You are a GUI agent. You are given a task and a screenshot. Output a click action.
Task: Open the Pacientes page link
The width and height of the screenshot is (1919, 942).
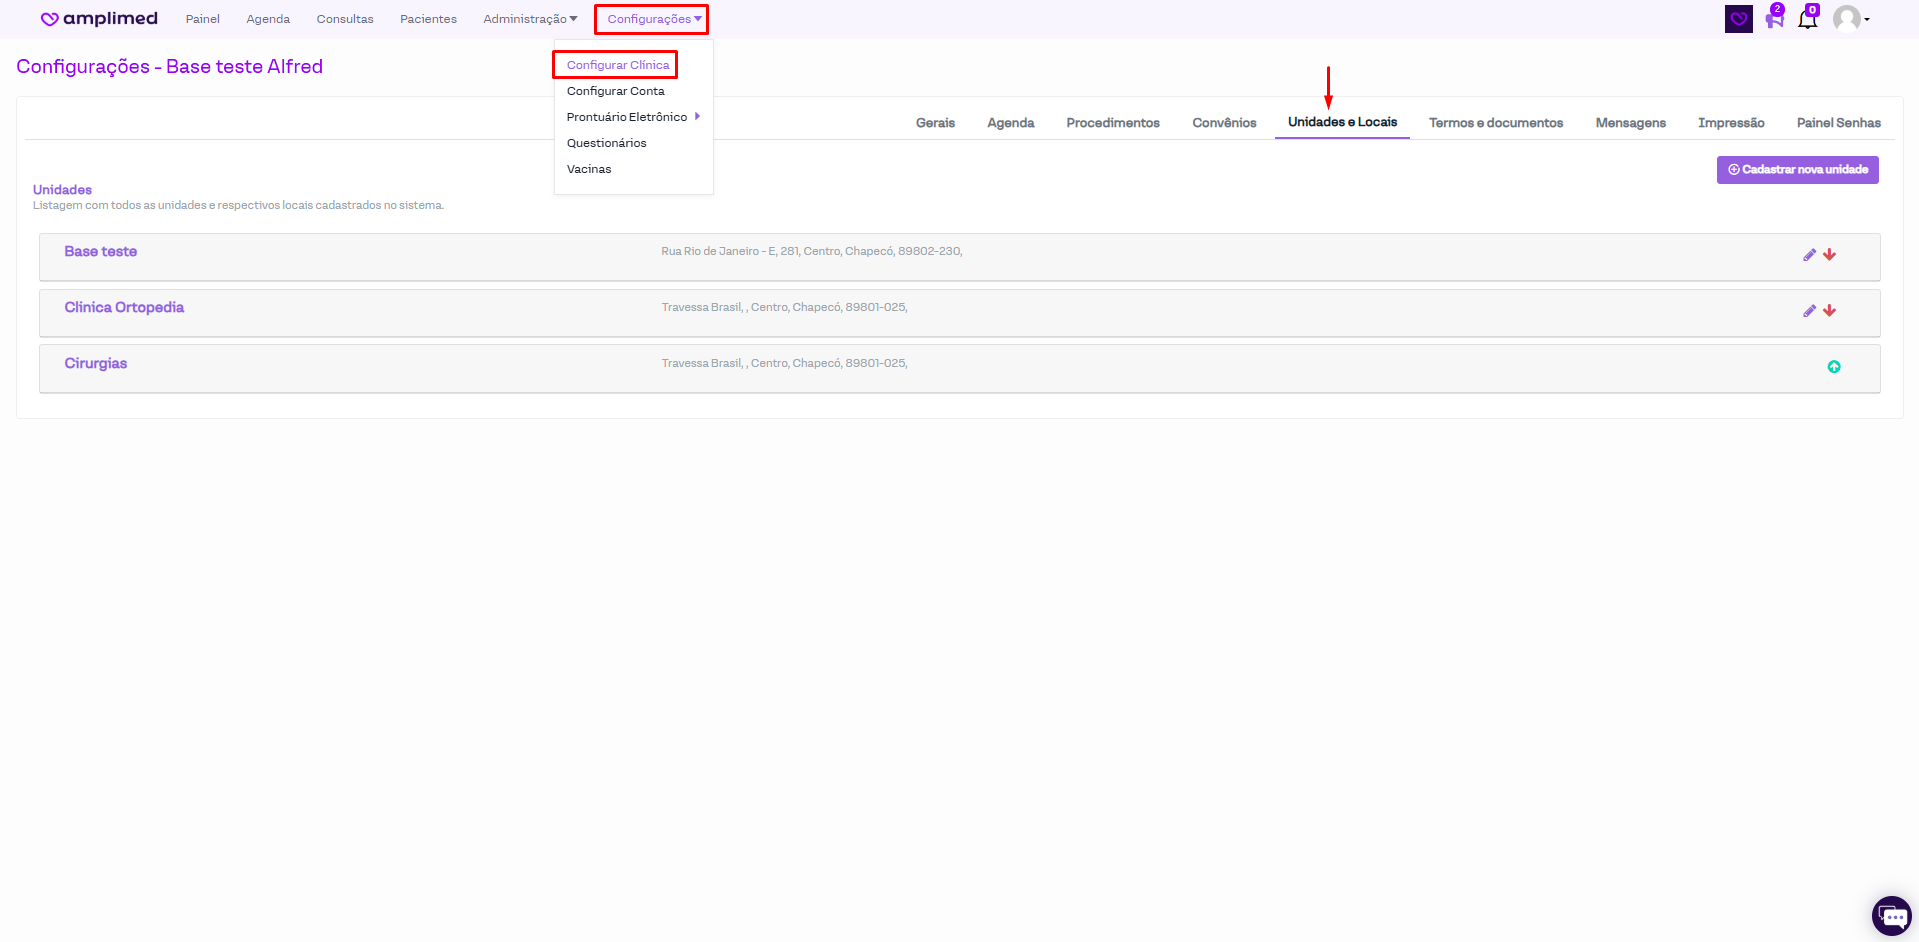[x=428, y=19]
